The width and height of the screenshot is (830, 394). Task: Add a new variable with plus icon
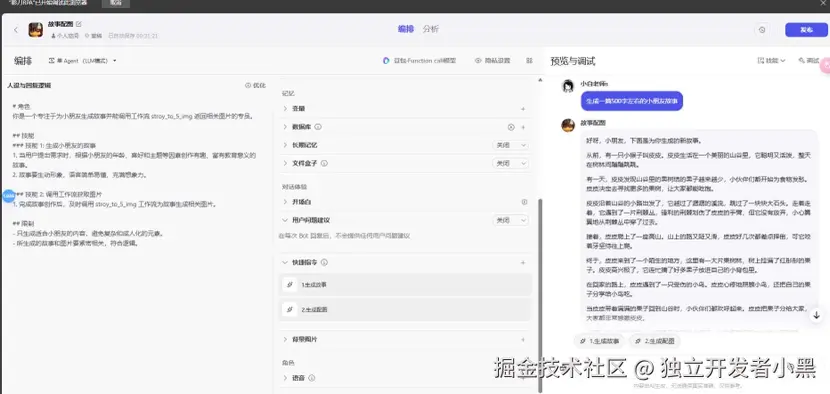(523, 109)
